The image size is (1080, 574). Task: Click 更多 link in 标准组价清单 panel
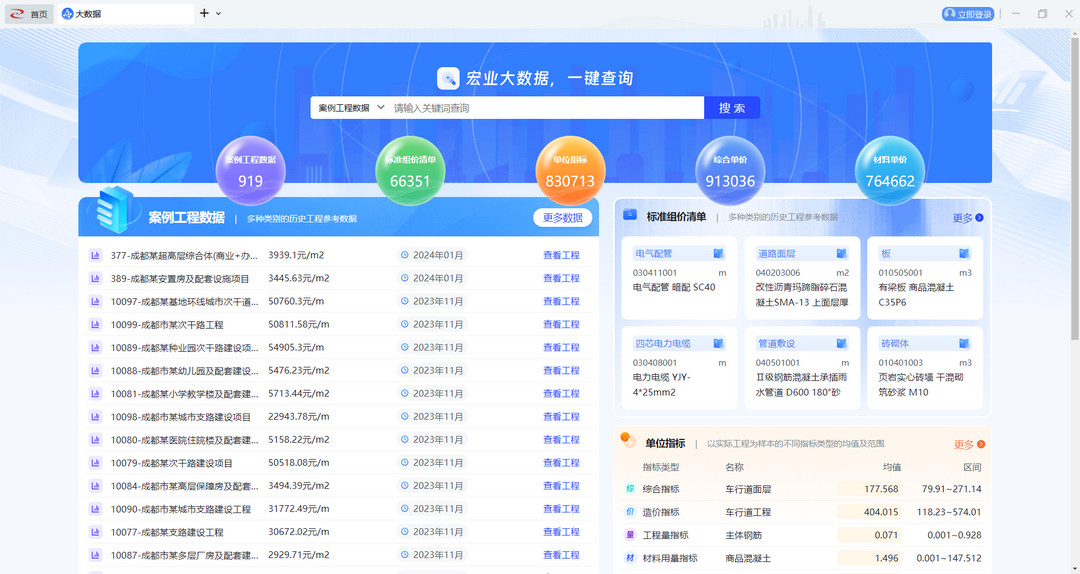pyautogui.click(x=968, y=218)
